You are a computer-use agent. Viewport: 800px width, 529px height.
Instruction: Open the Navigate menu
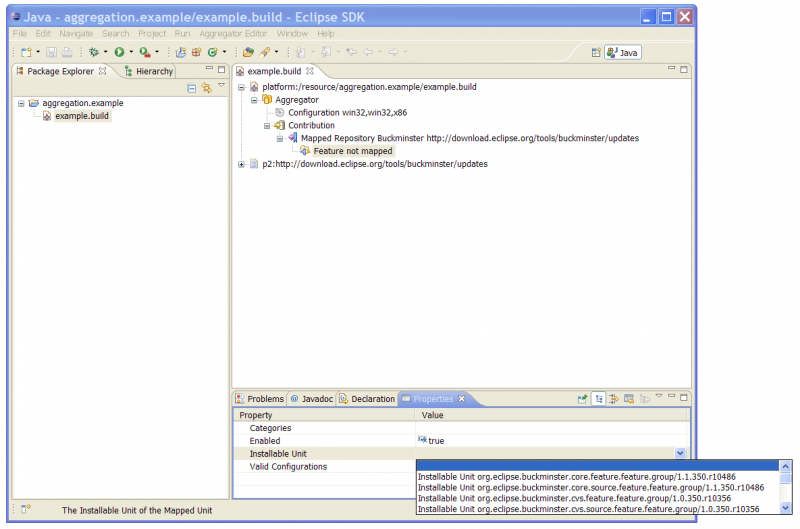(x=76, y=34)
